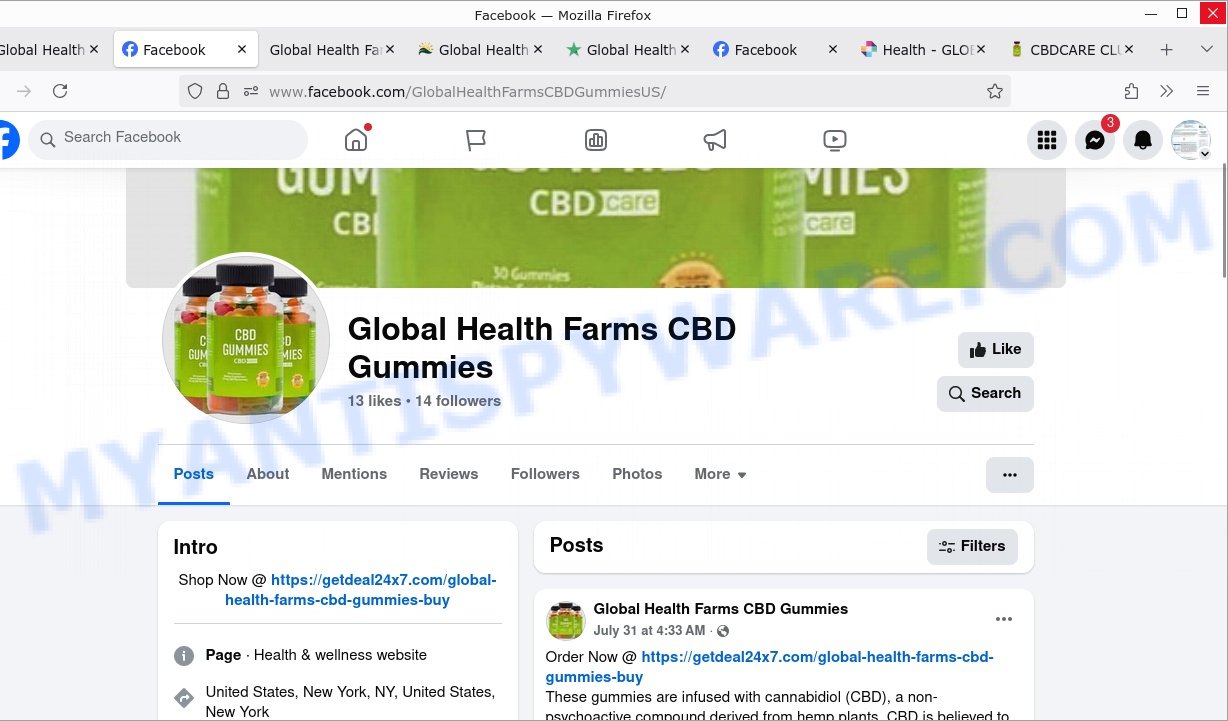The image size is (1228, 721).
Task: Open the page options three-dot button
Action: pos(1010,475)
